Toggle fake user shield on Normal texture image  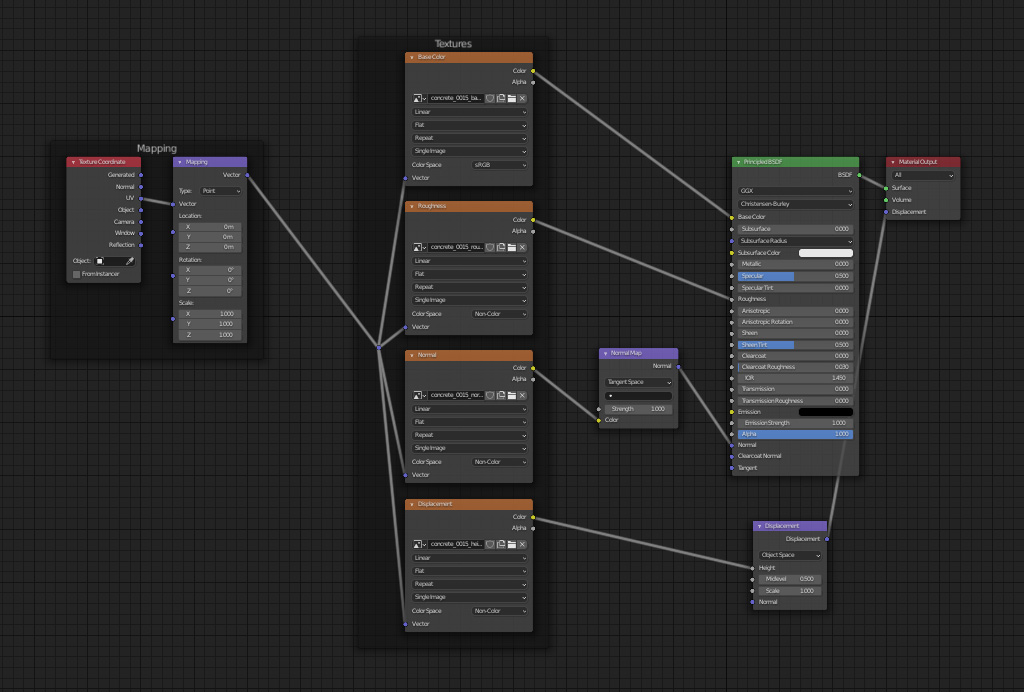tap(490, 396)
